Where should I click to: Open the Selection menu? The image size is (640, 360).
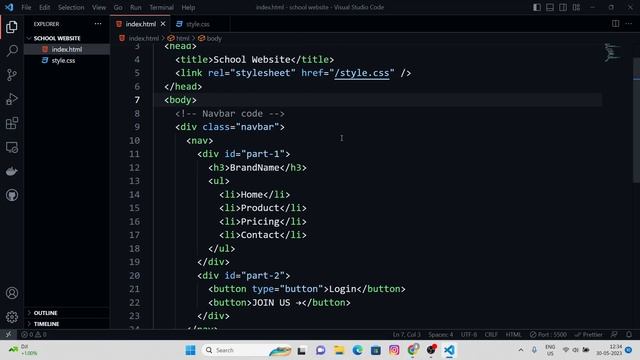tap(71, 7)
